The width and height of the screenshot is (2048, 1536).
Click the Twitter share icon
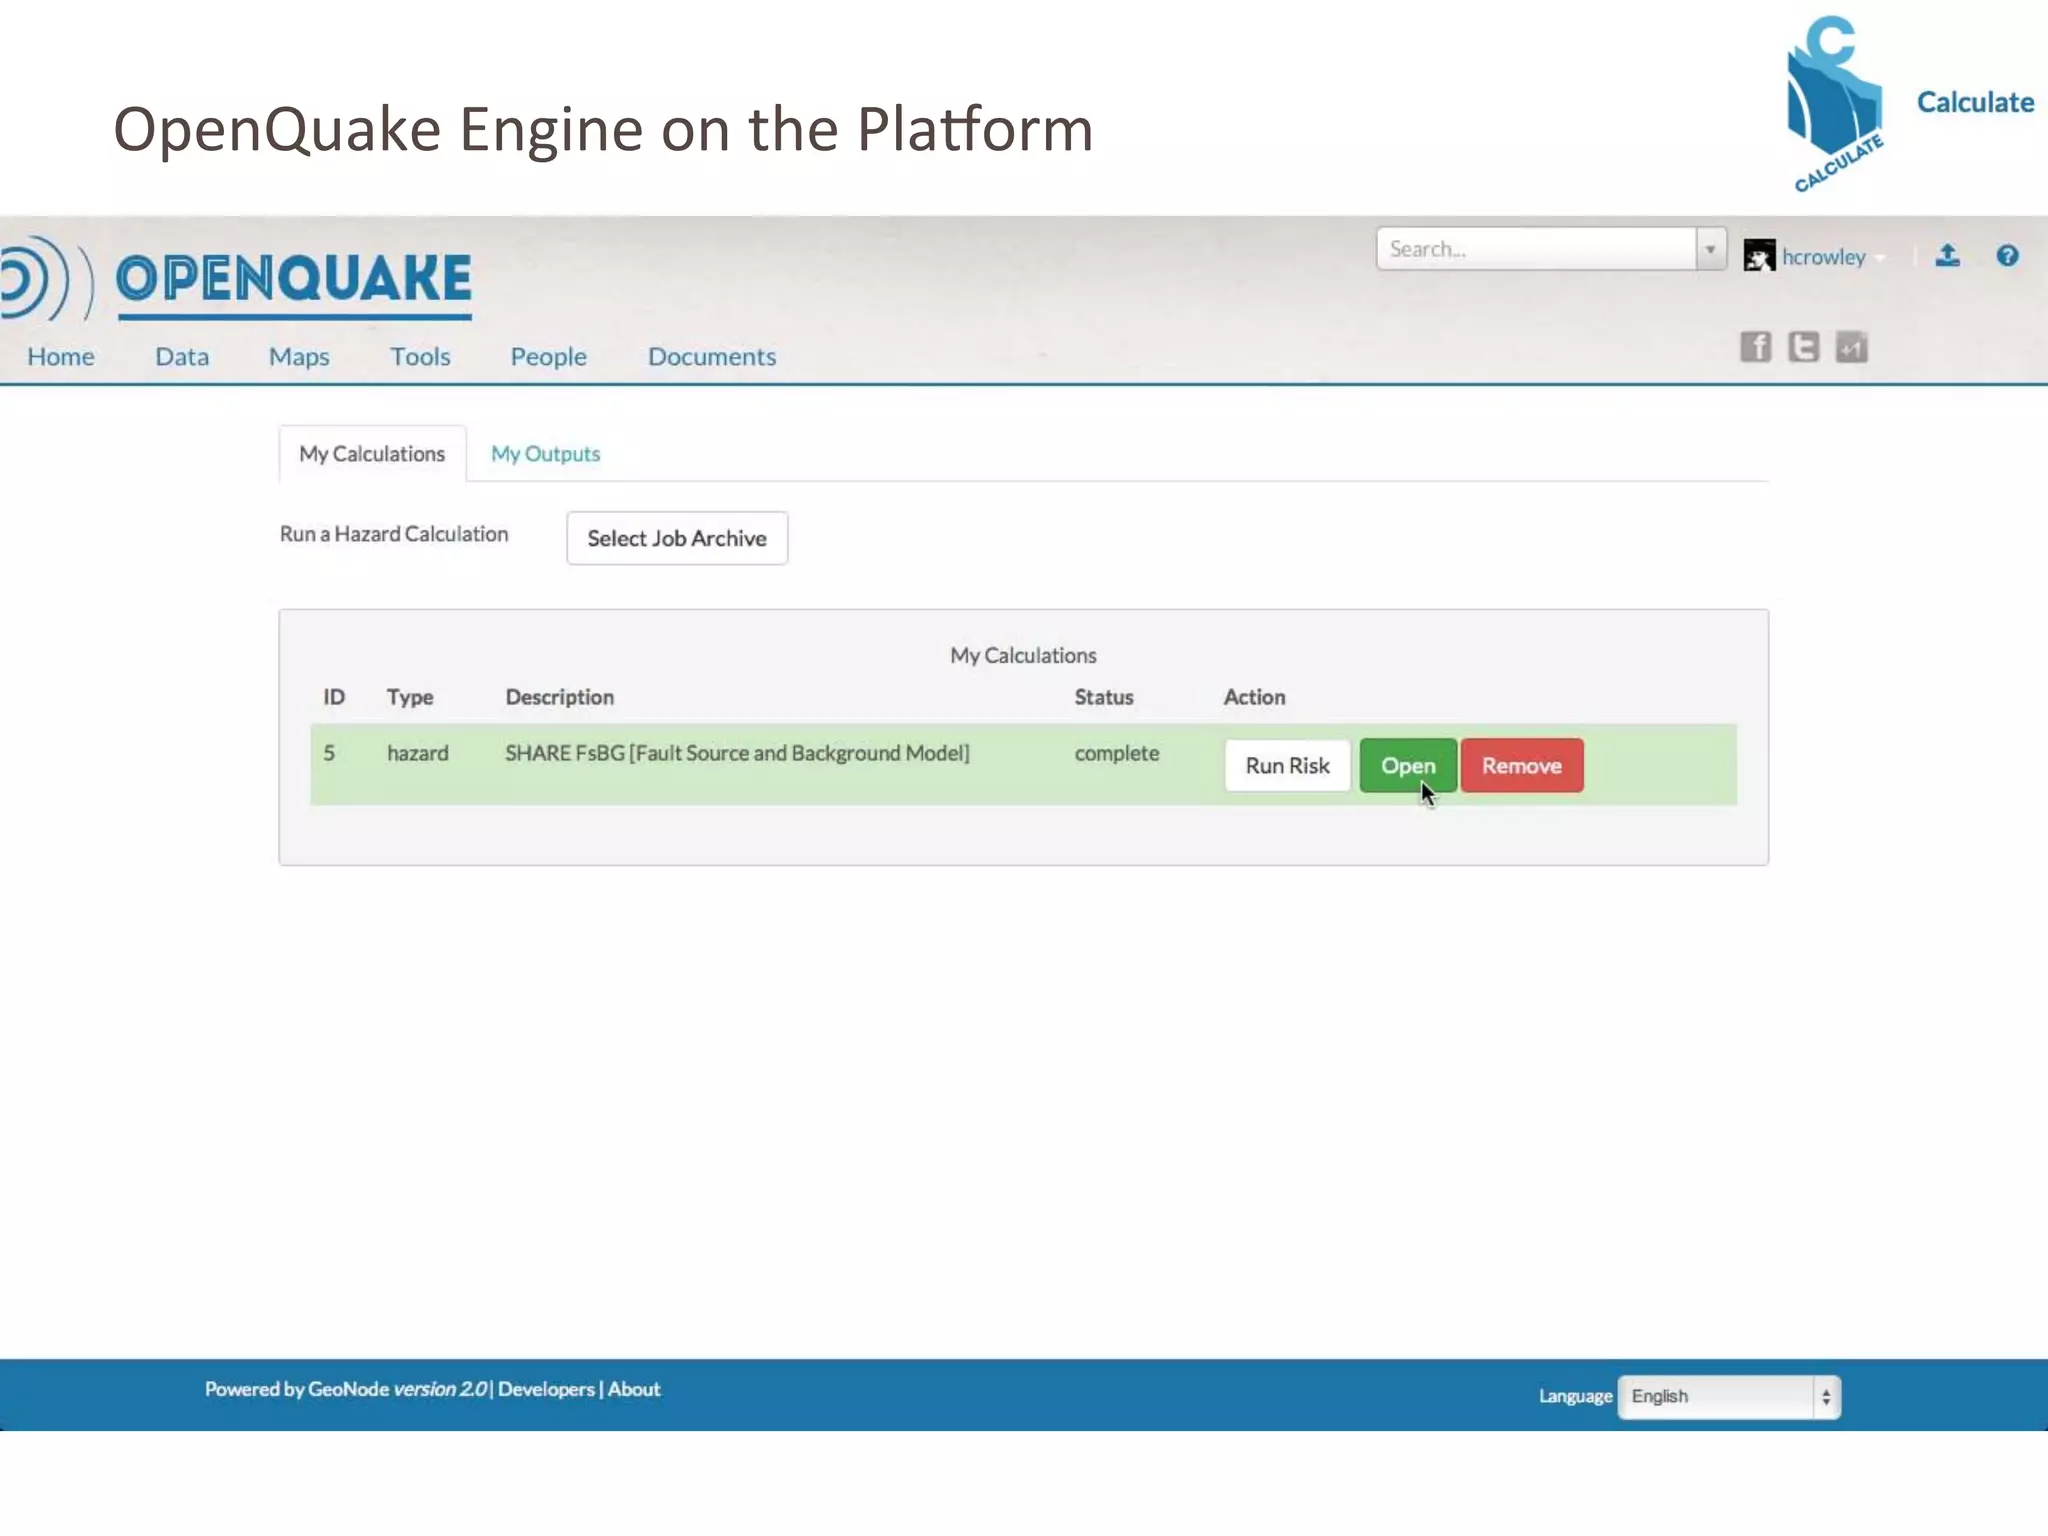pyautogui.click(x=1803, y=347)
